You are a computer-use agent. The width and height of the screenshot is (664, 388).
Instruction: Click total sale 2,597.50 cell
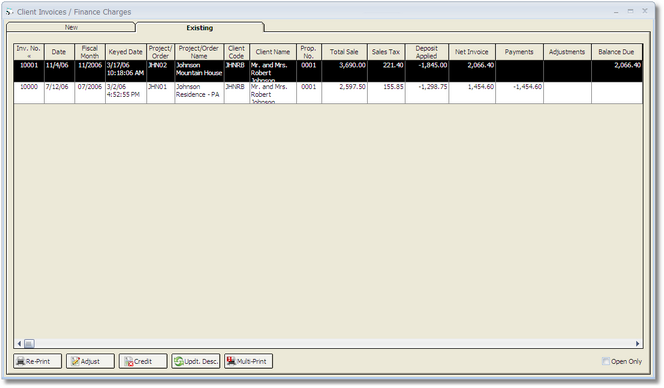click(344, 93)
